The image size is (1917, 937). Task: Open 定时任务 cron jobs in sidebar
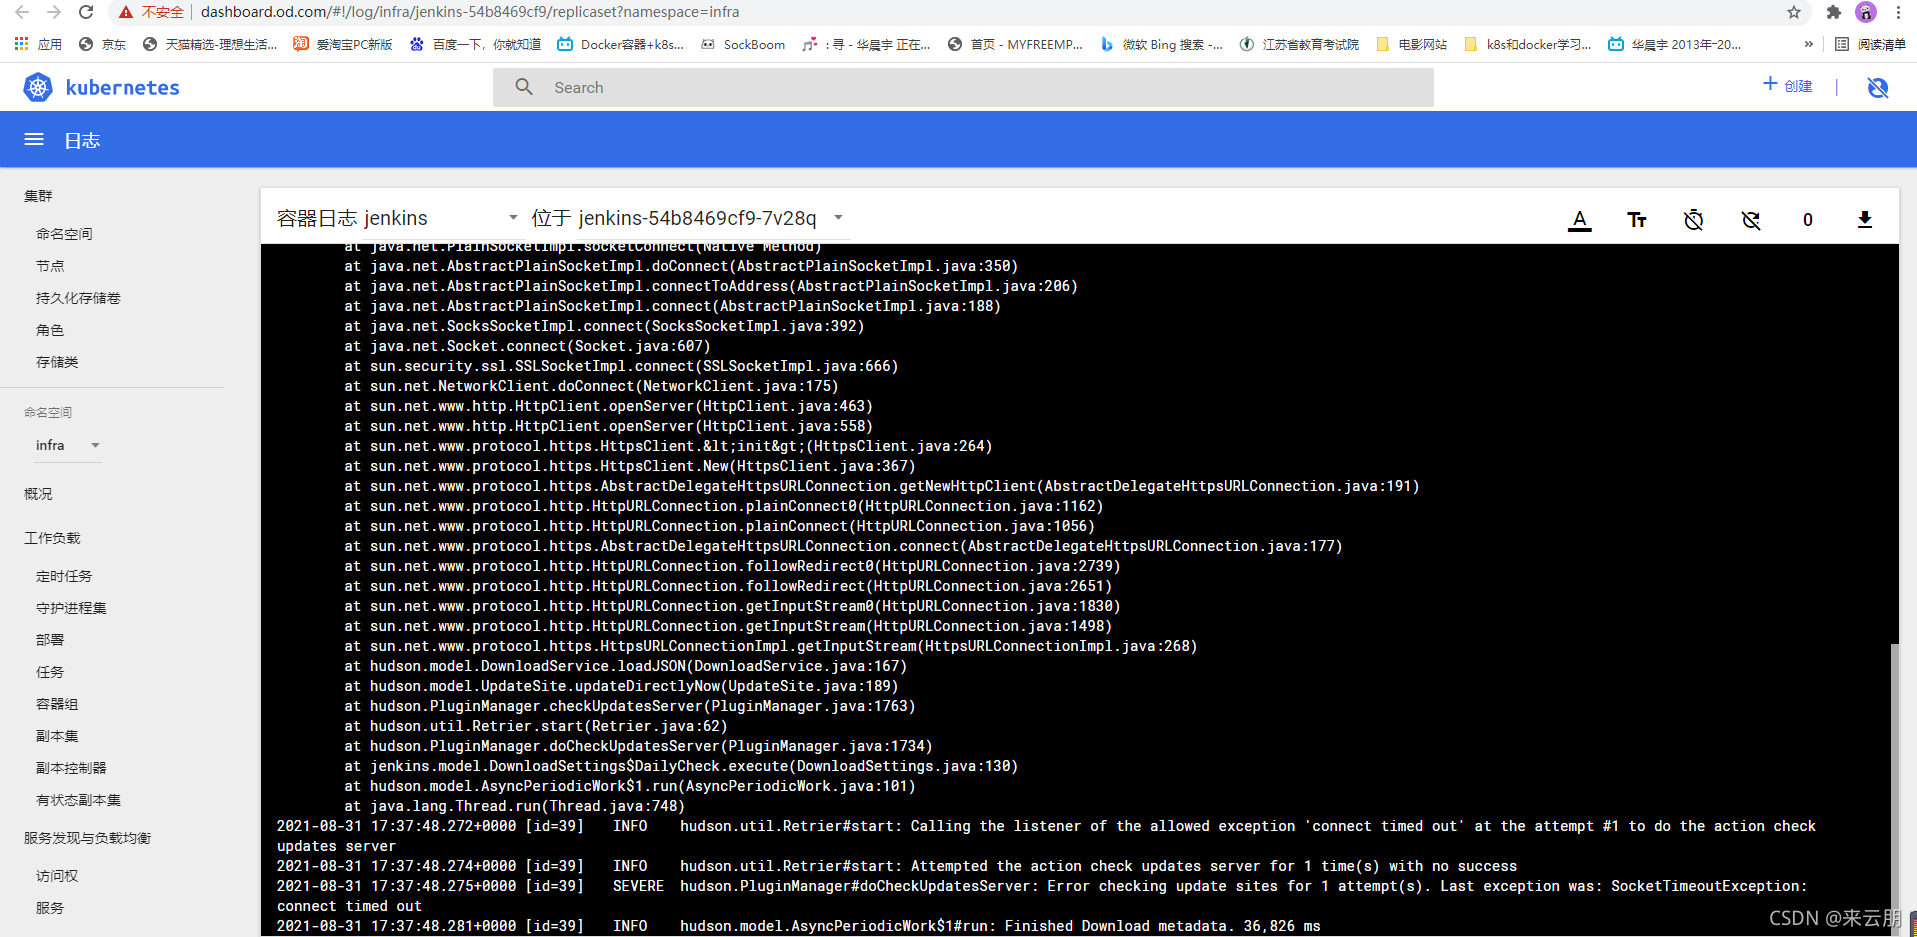(x=64, y=576)
